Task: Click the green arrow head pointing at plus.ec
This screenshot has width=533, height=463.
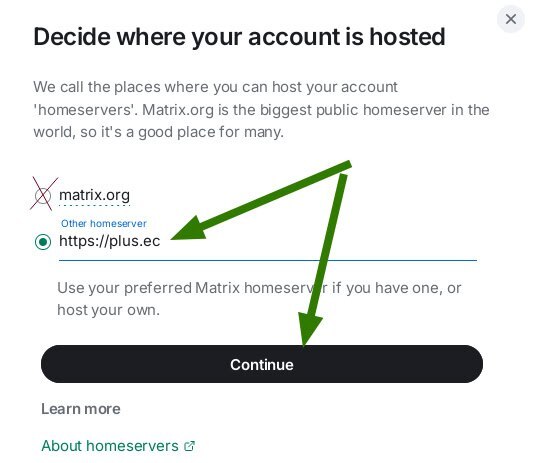Action: 189,230
